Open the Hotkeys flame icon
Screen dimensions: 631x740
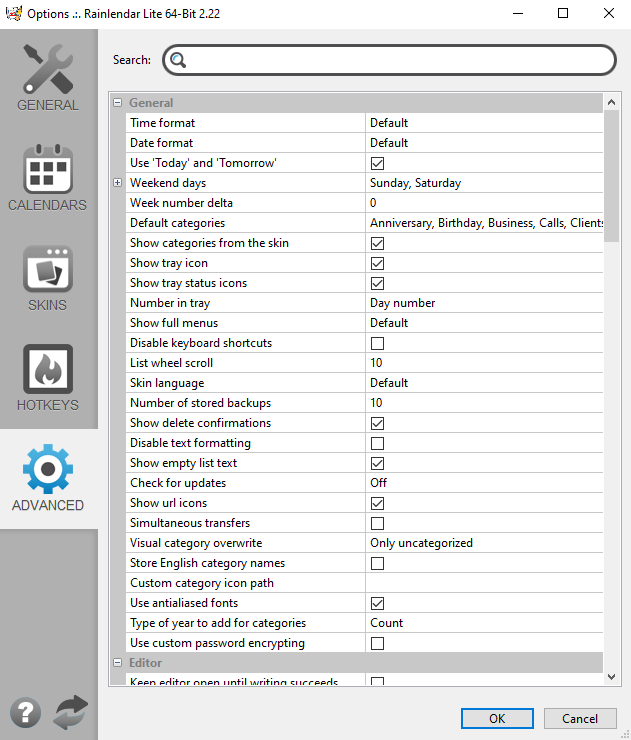48,369
